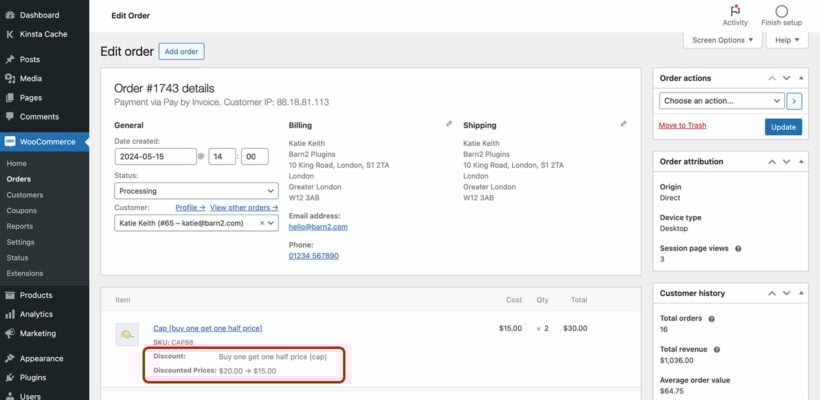Click the $1,036.00 total revenue value
Screen dimensions: 820x400
tap(677, 360)
